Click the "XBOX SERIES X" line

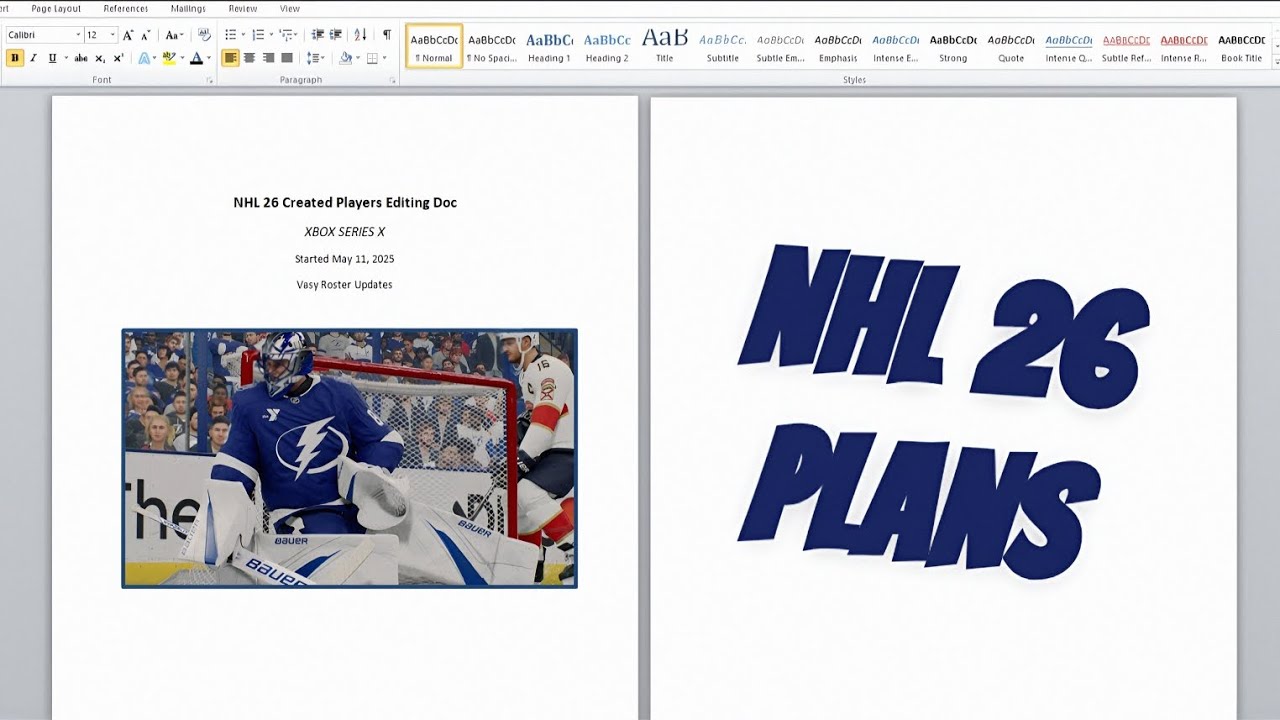point(345,232)
